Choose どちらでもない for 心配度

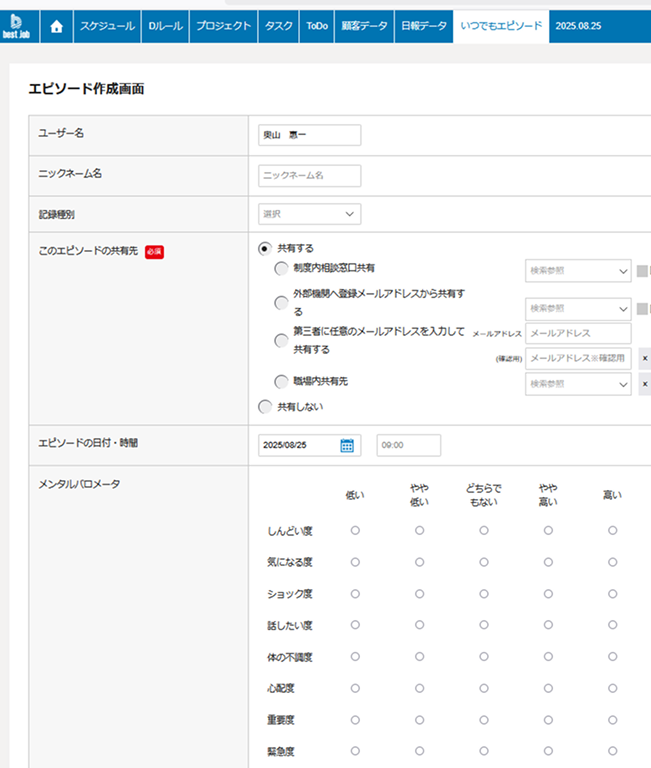(x=484, y=688)
